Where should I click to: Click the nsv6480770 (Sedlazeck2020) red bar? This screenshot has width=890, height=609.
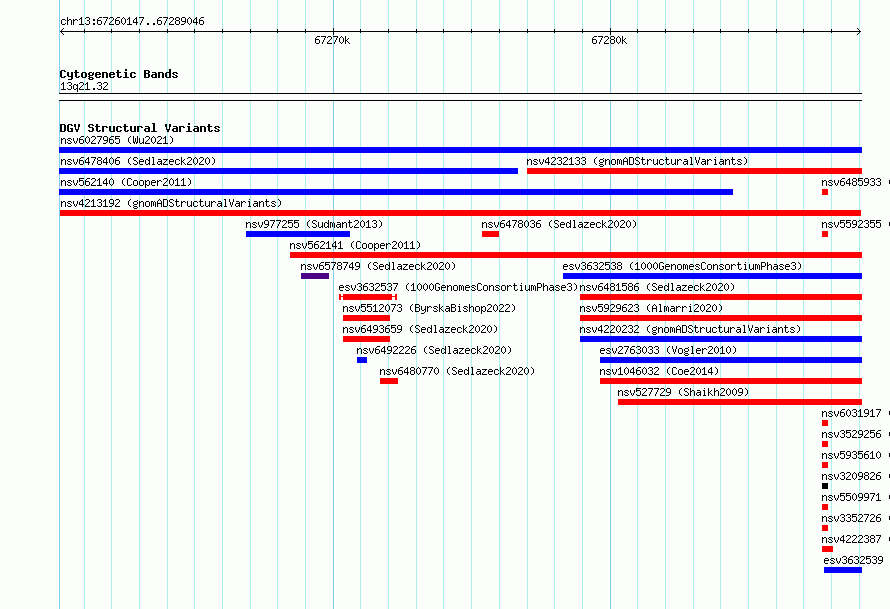(x=389, y=381)
